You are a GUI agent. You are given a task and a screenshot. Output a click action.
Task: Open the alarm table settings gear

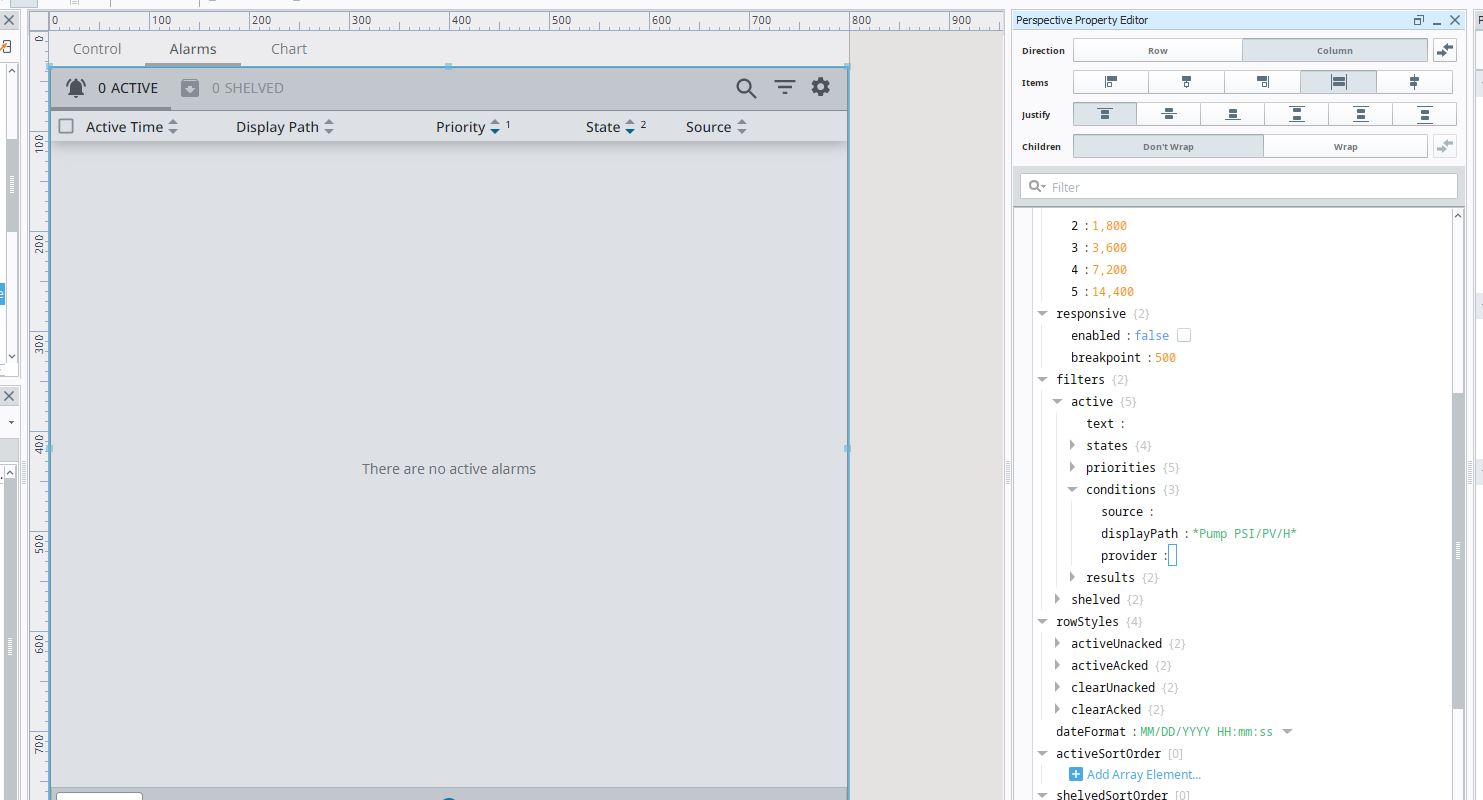821,87
